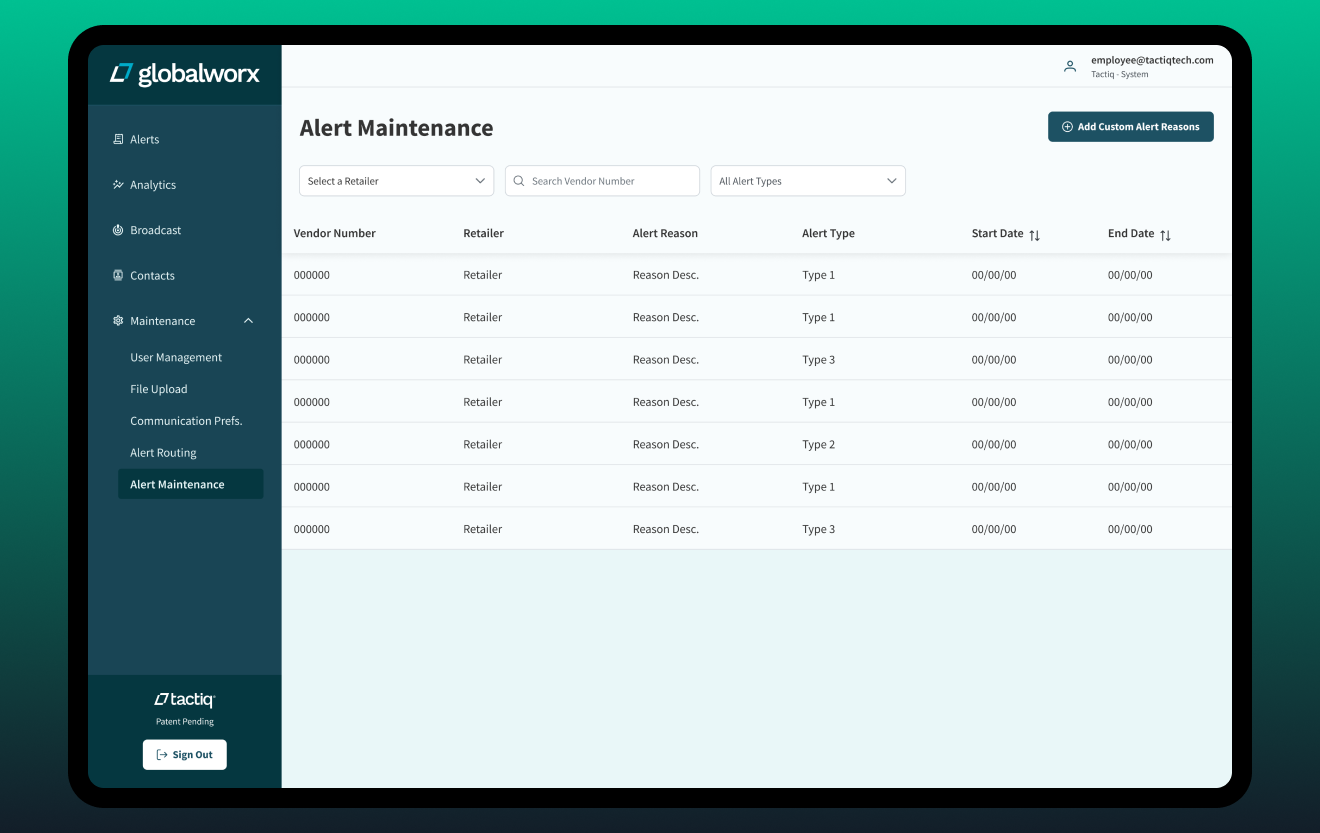Go to Communication Prefs. submenu
Viewport: 1320px width, 833px height.
tap(186, 421)
